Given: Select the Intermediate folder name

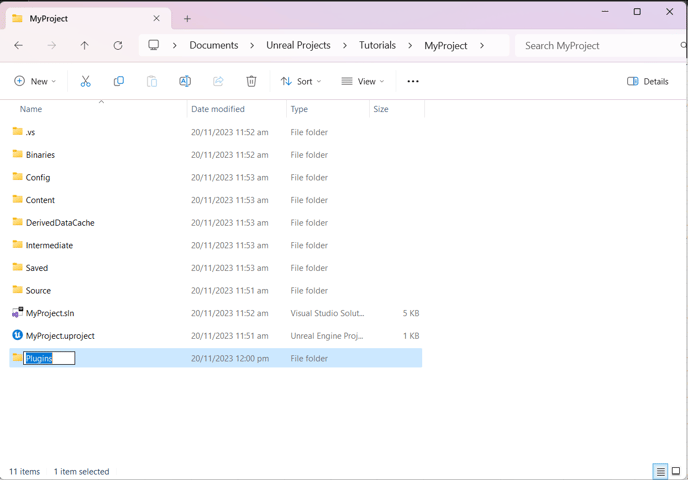Looking at the screenshot, I should 49,245.
